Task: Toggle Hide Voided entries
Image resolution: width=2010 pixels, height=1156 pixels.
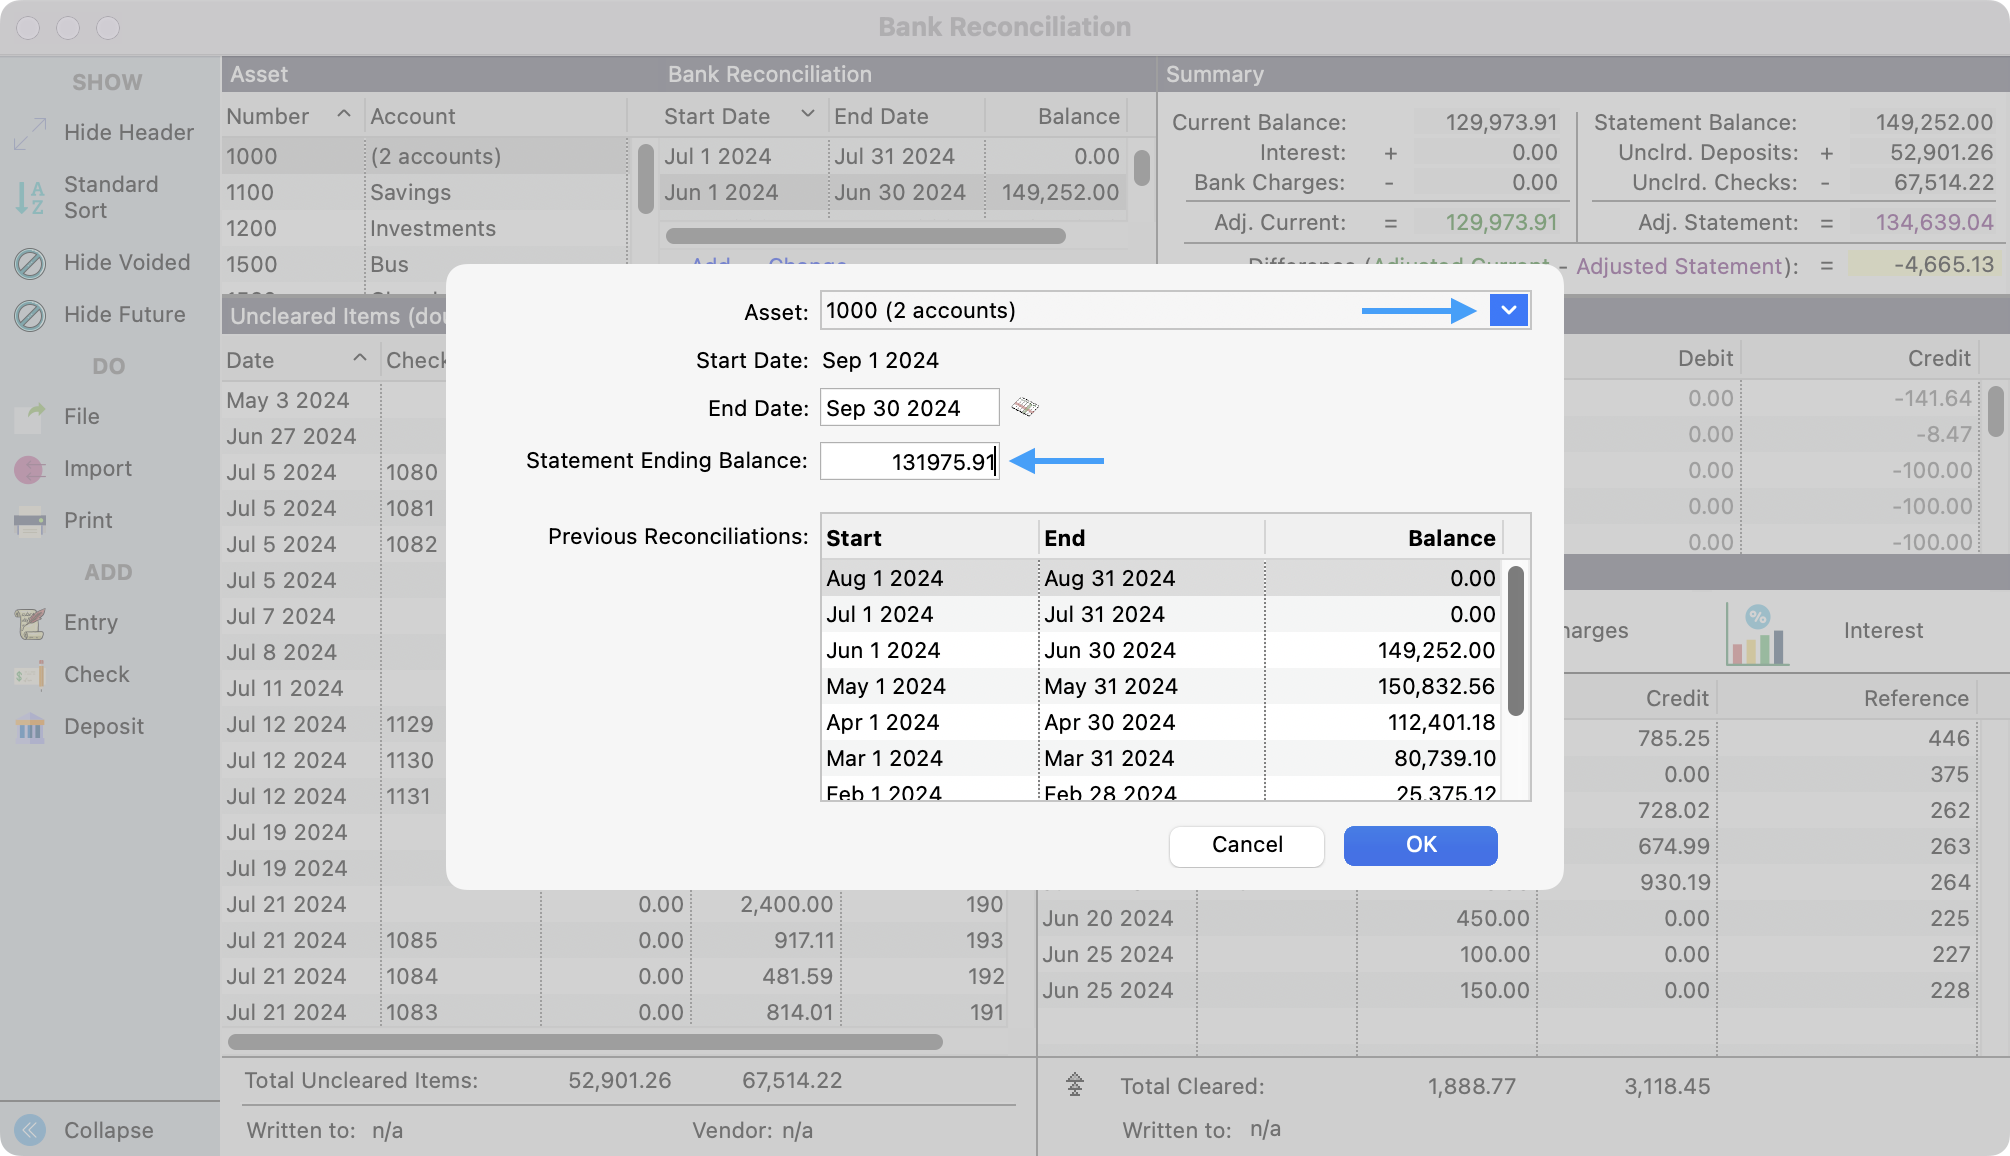Action: coord(30,263)
